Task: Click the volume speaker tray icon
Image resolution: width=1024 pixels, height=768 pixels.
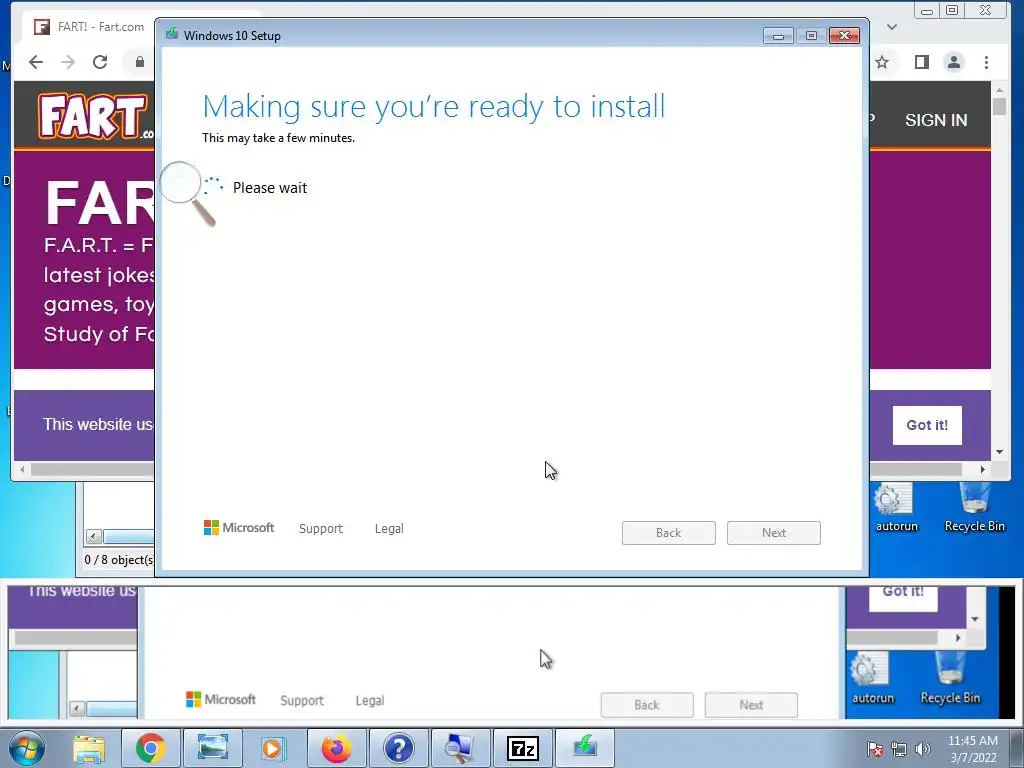Action: (x=923, y=749)
